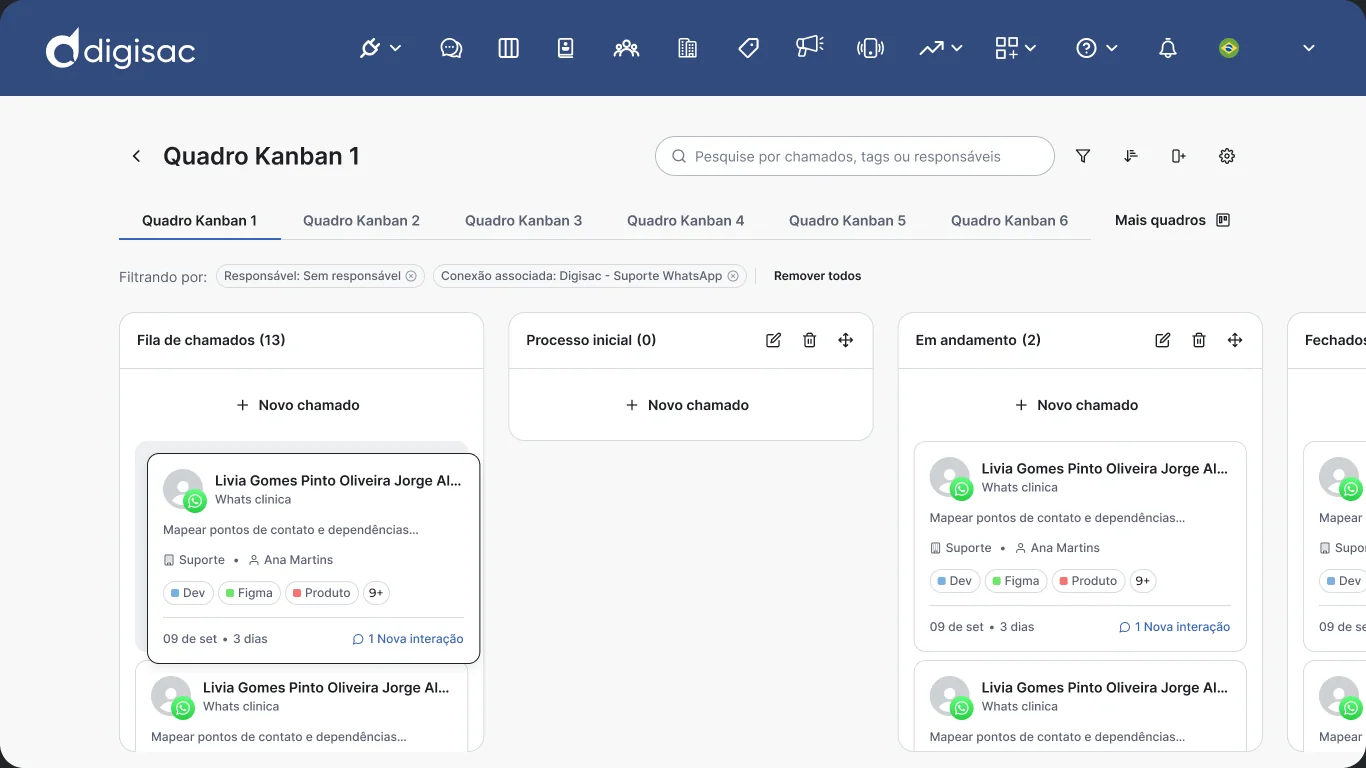
Task: Add a new column with the column-plus icon
Action: [1179, 156]
